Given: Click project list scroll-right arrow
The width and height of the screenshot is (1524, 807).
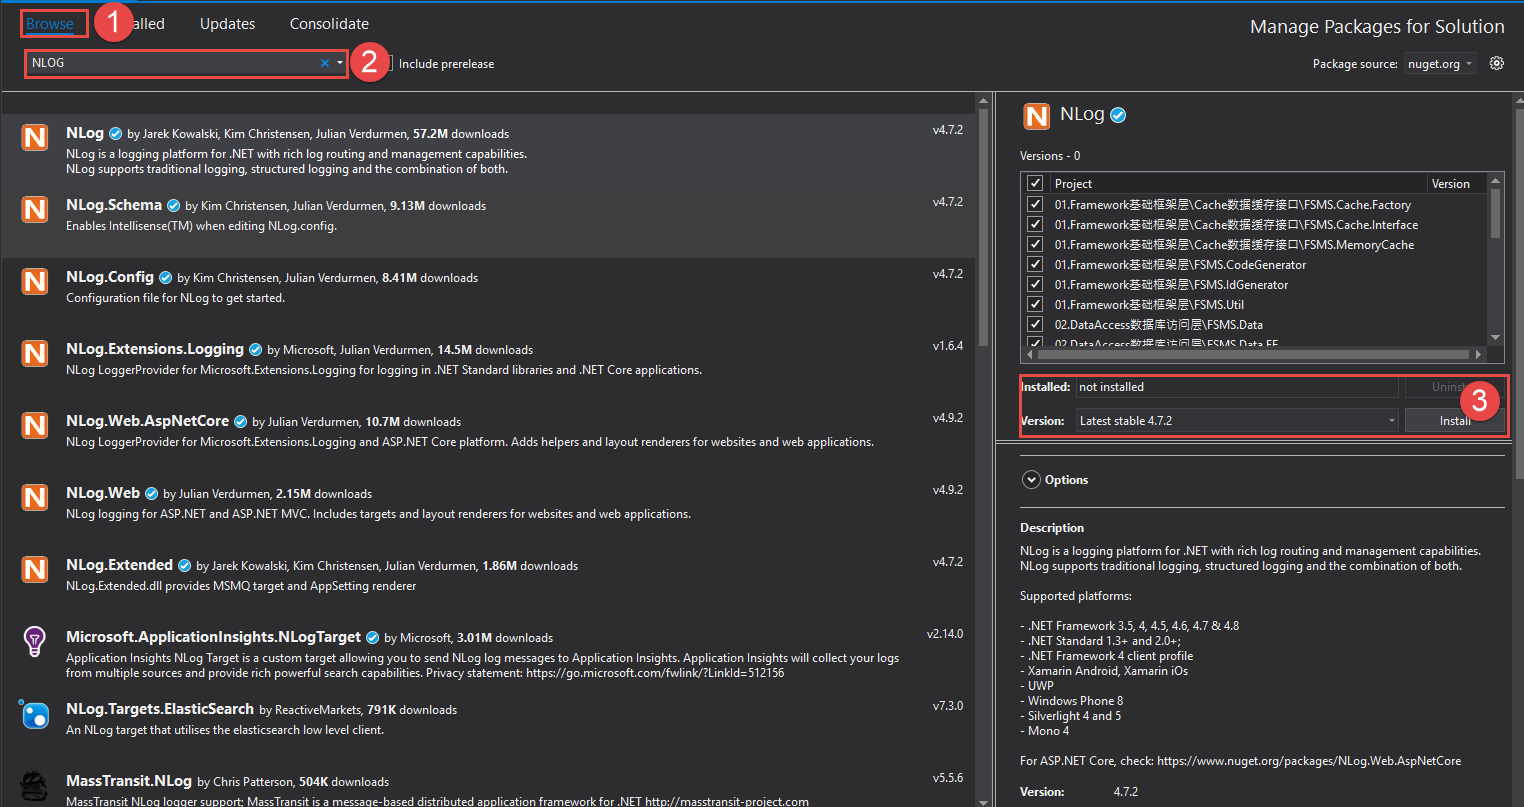Looking at the screenshot, I should point(1478,354).
